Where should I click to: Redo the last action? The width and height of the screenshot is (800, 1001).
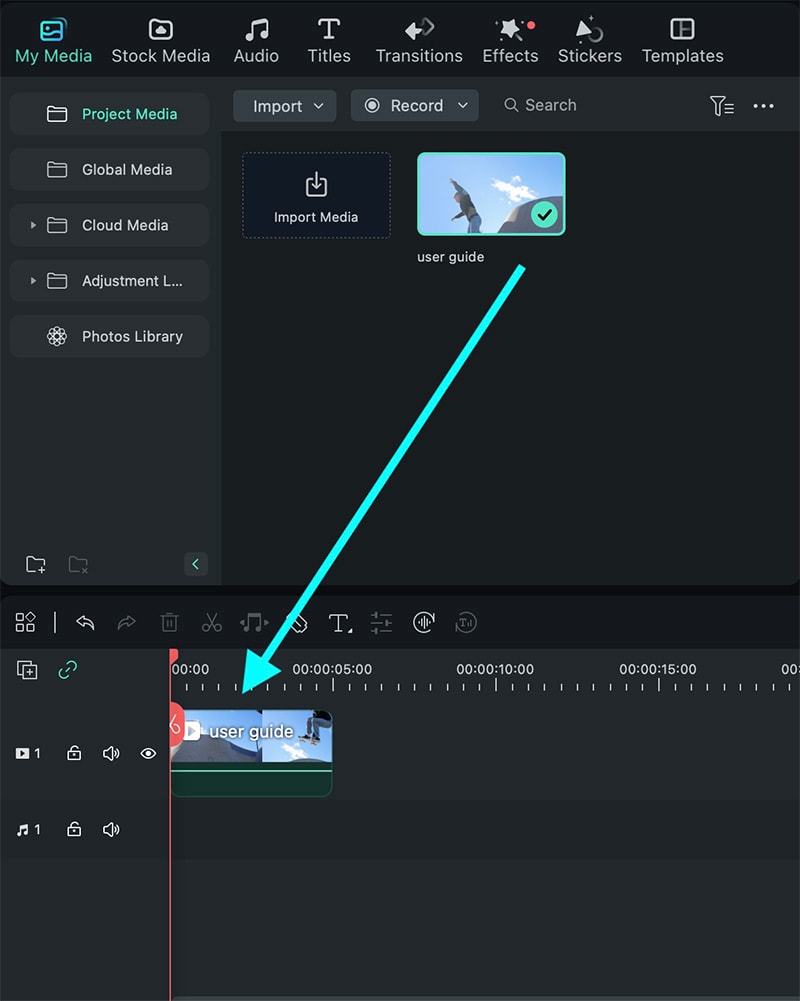point(127,622)
